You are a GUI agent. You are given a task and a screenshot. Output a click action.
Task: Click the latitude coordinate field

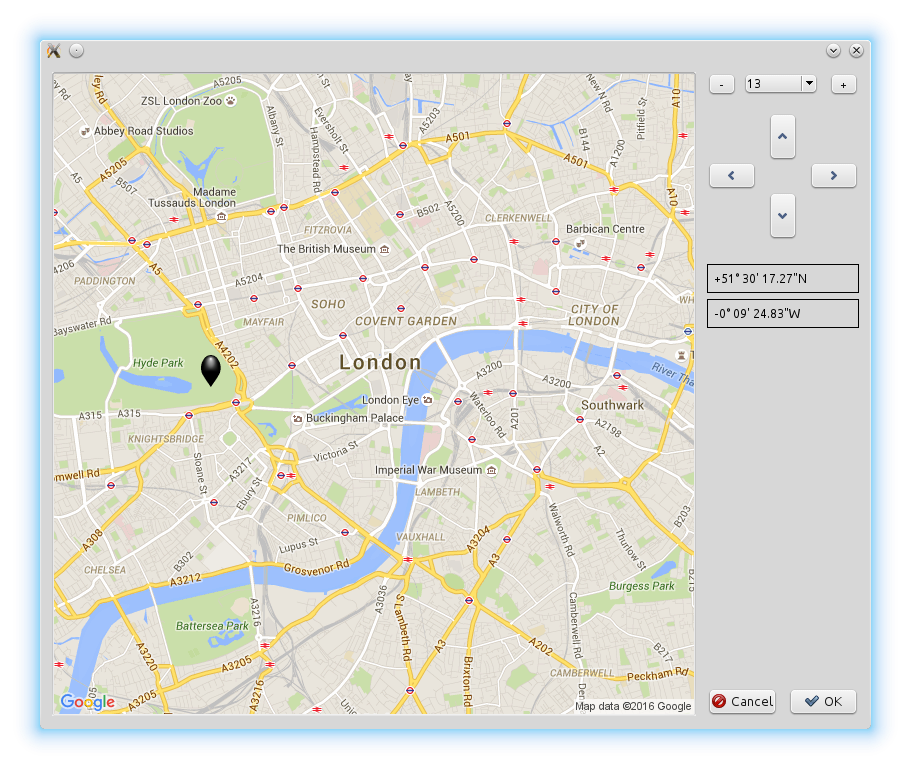pyautogui.click(x=782, y=279)
